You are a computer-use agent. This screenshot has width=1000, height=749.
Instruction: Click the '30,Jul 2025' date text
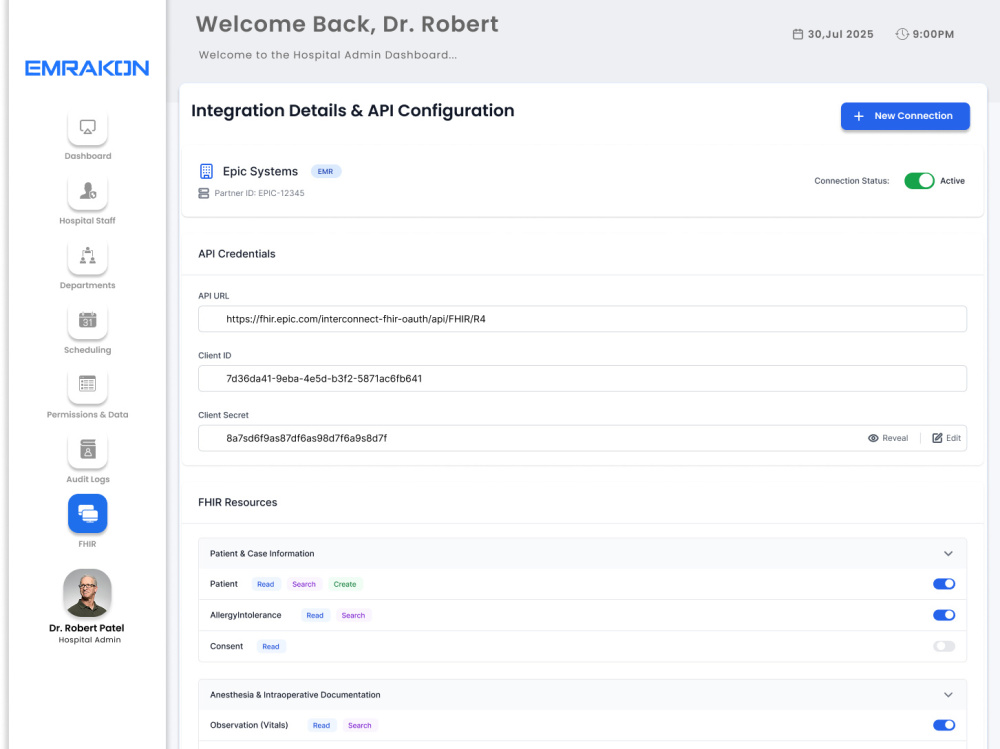coord(841,34)
